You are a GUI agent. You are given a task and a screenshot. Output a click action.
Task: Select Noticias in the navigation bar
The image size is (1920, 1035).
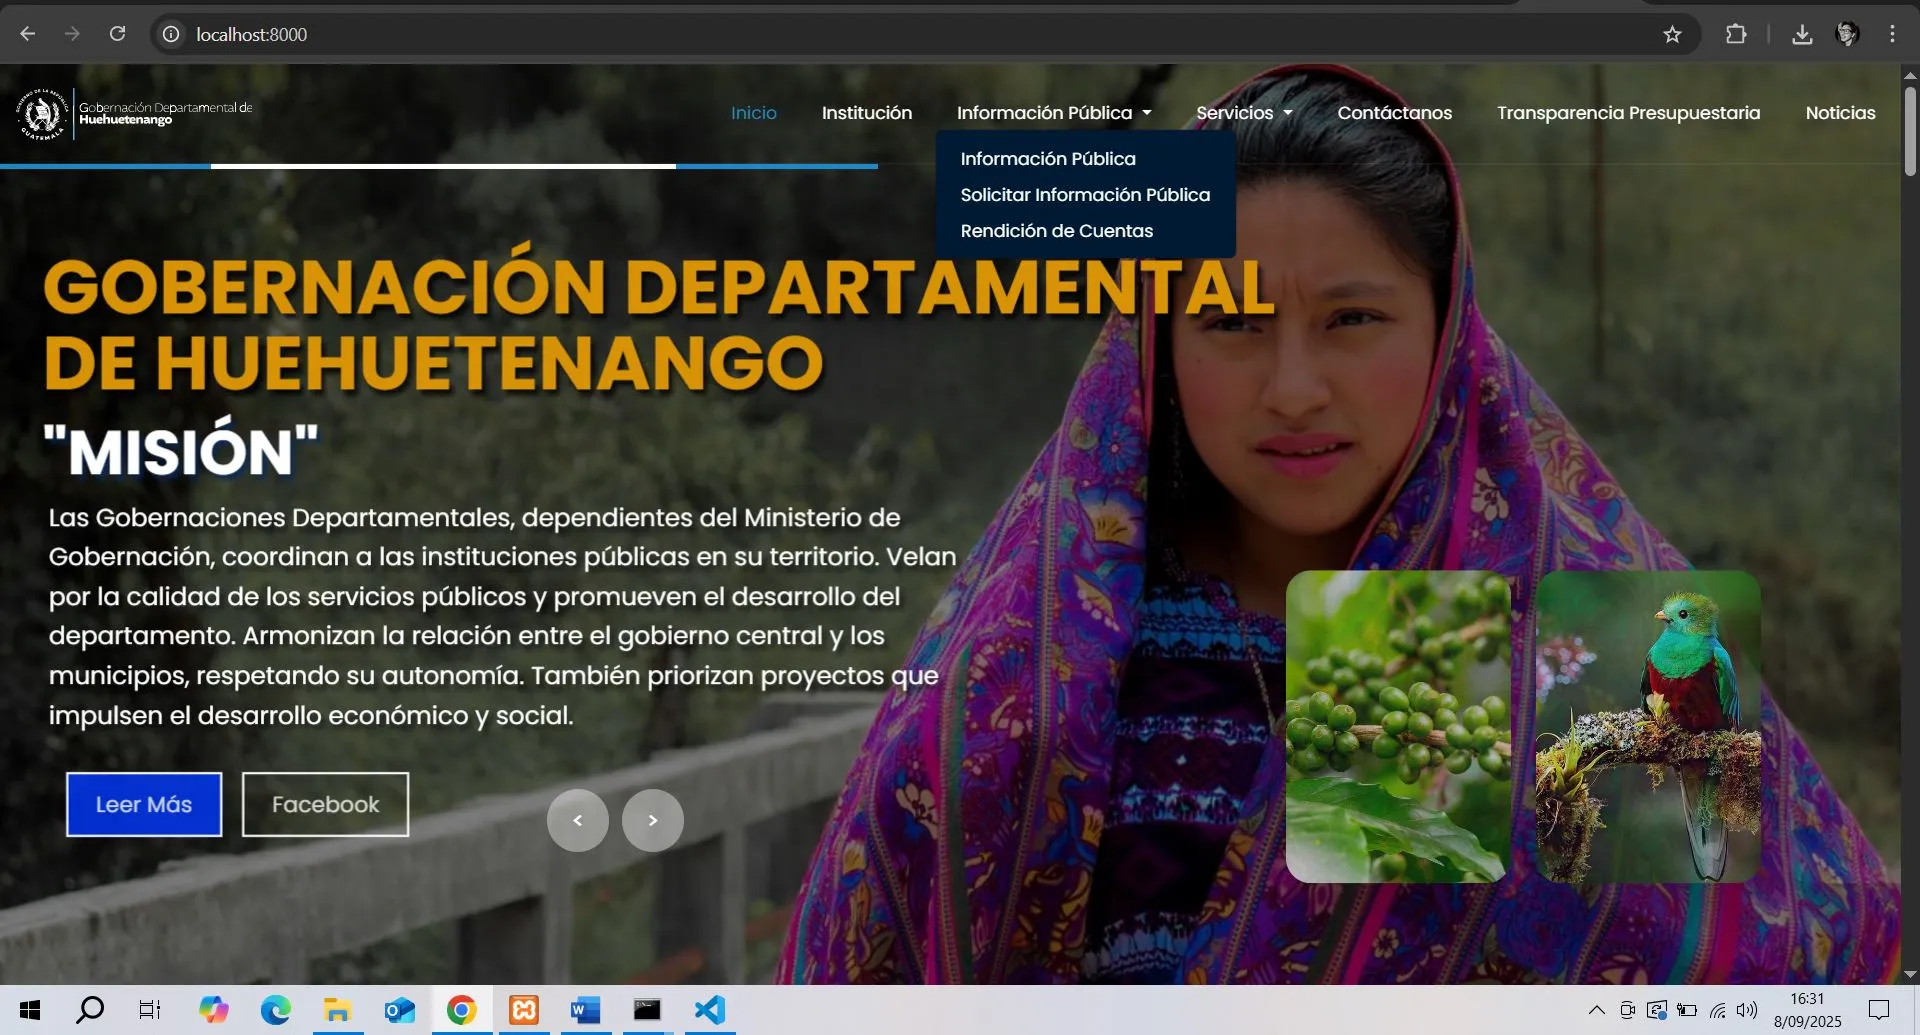[1840, 113]
